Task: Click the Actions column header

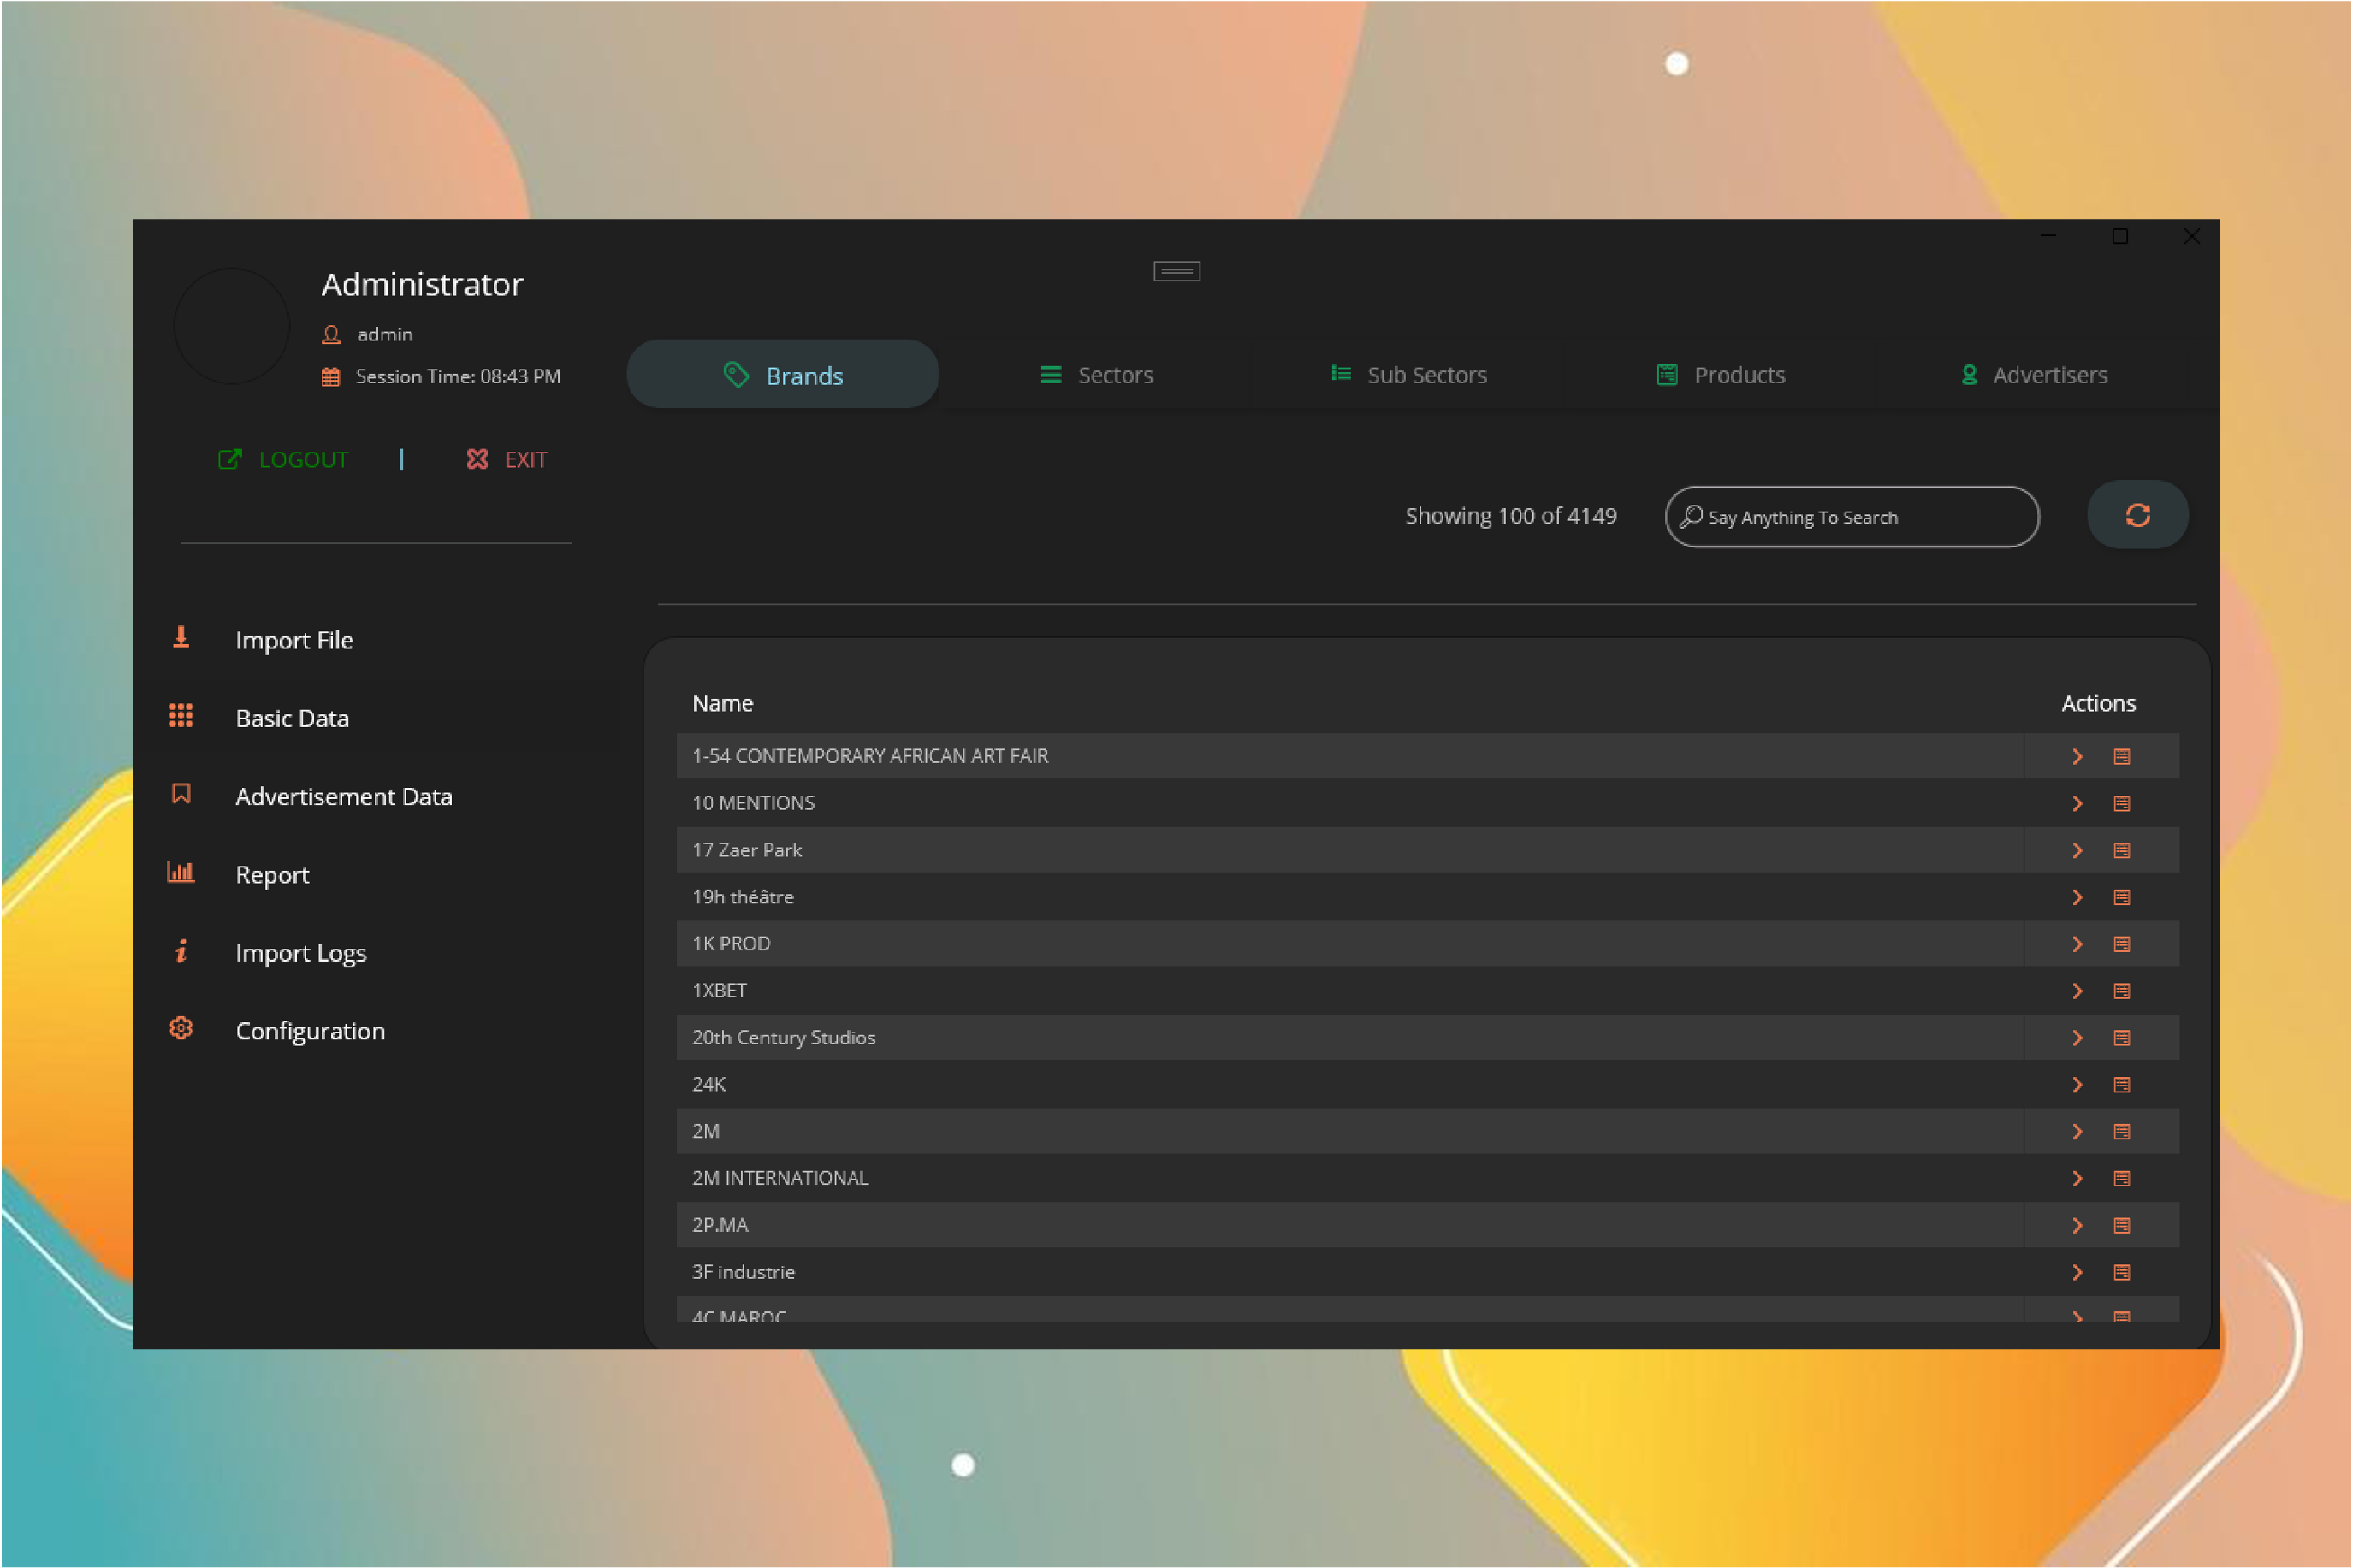Action: point(2098,703)
